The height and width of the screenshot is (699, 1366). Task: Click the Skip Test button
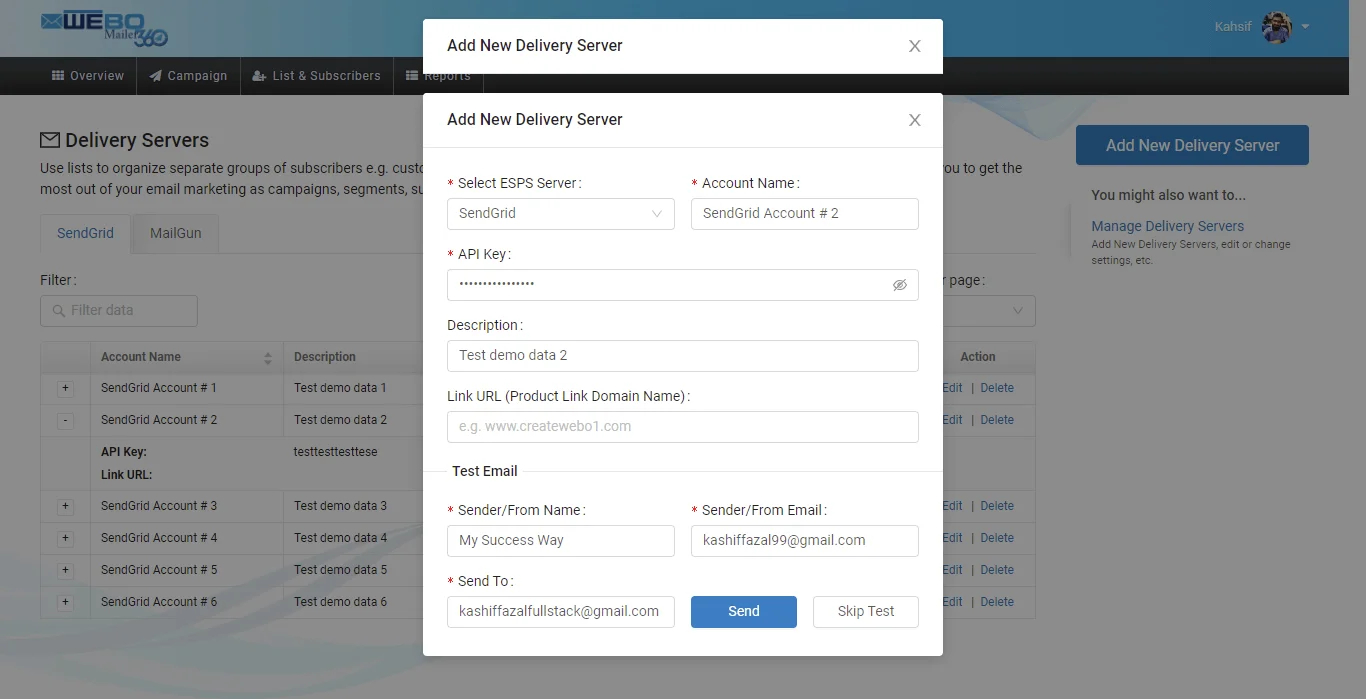865,612
